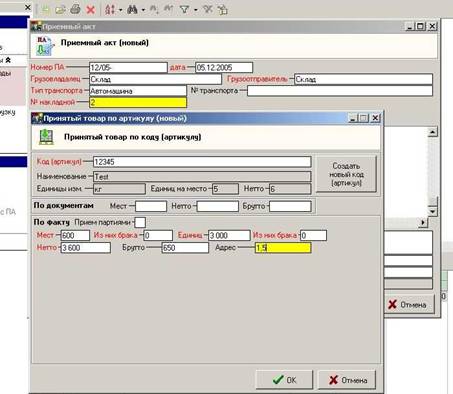This screenshot has width=453, height=394.
Task: Maximize the Приемный акт window
Action: pos(421,26)
